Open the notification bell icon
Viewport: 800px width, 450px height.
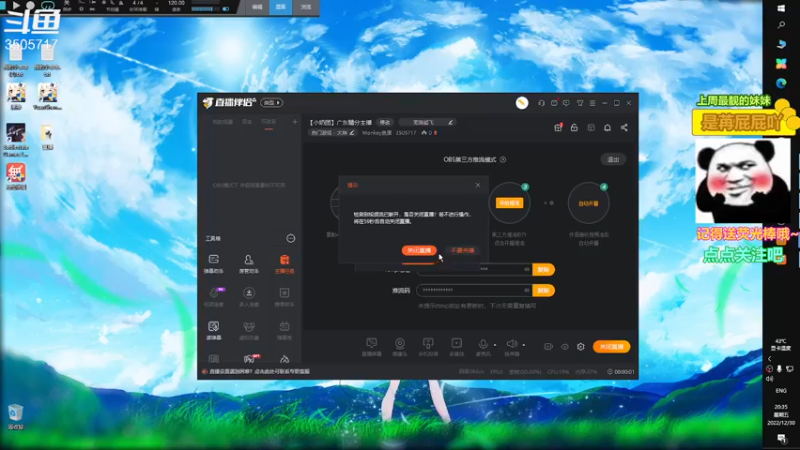(607, 128)
